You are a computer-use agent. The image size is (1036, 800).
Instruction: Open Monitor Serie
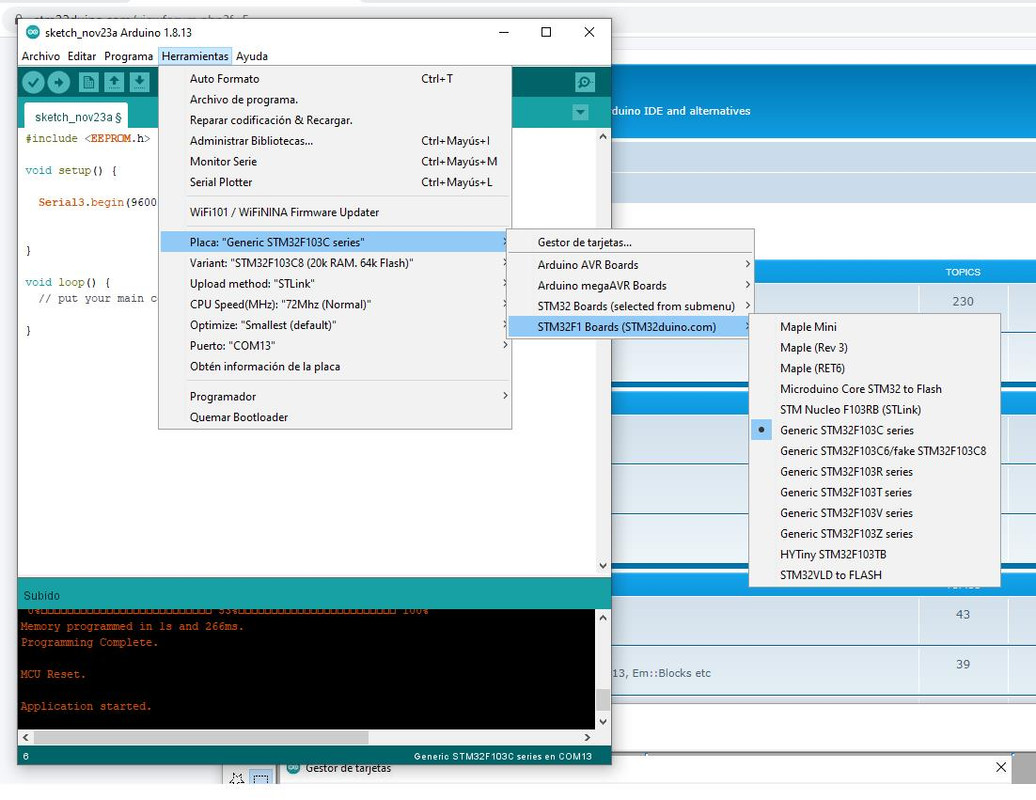coord(335,162)
